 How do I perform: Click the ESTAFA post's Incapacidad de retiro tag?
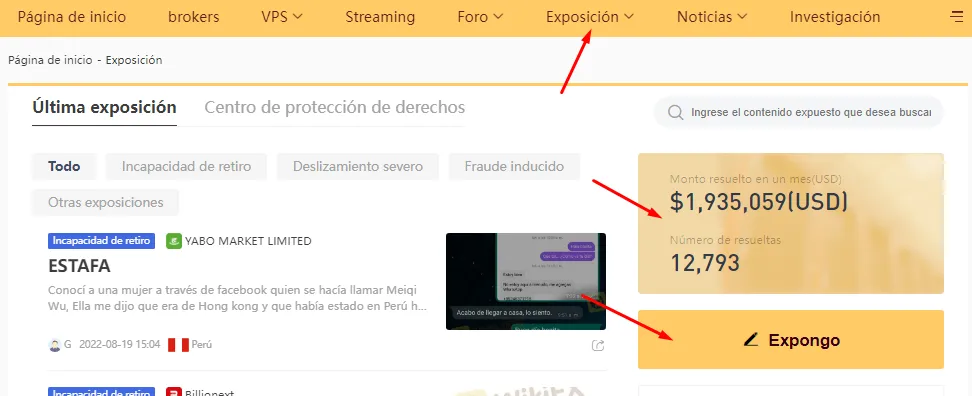tap(102, 241)
